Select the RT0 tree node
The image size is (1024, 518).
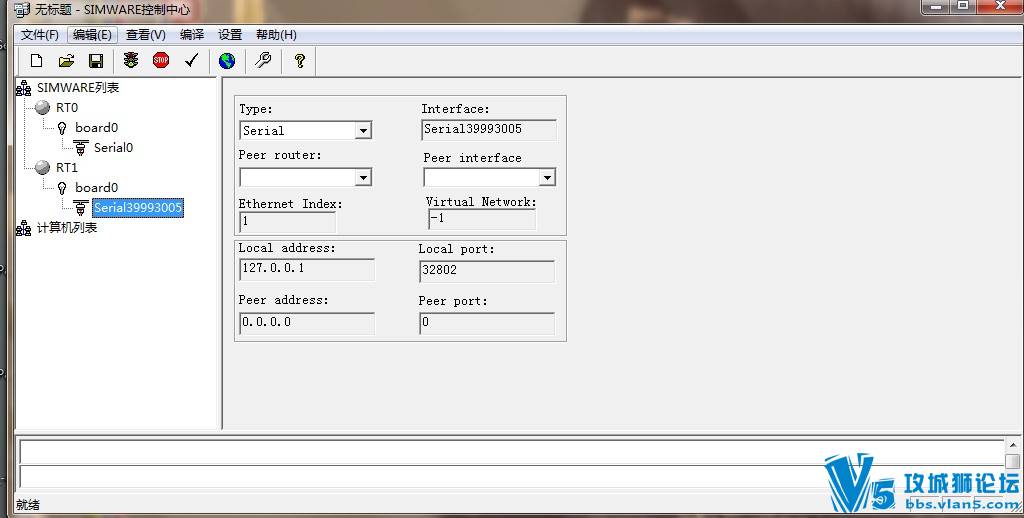pyautogui.click(x=67, y=107)
